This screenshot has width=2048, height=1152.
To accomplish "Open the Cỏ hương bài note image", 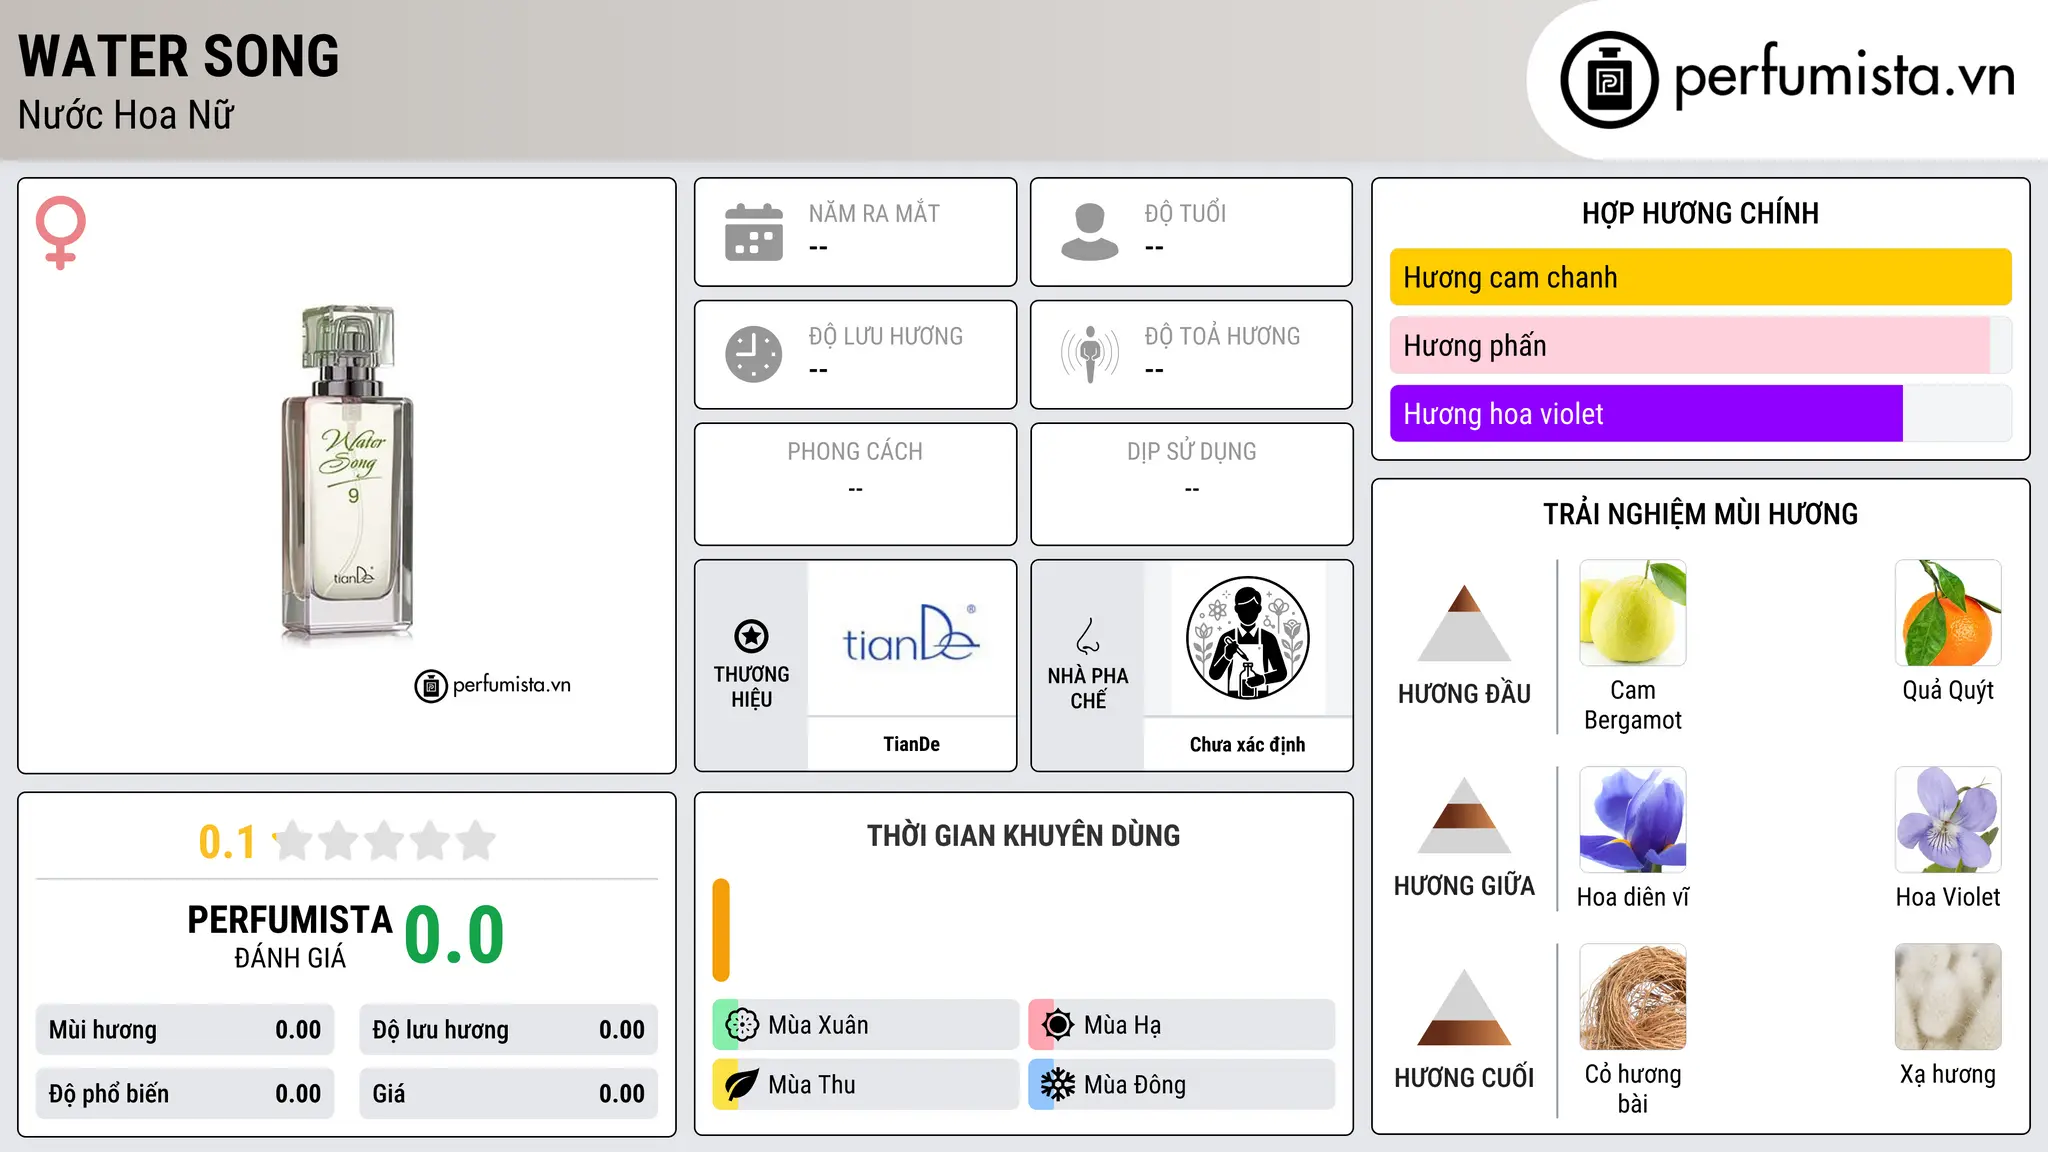I will 1633,997.
